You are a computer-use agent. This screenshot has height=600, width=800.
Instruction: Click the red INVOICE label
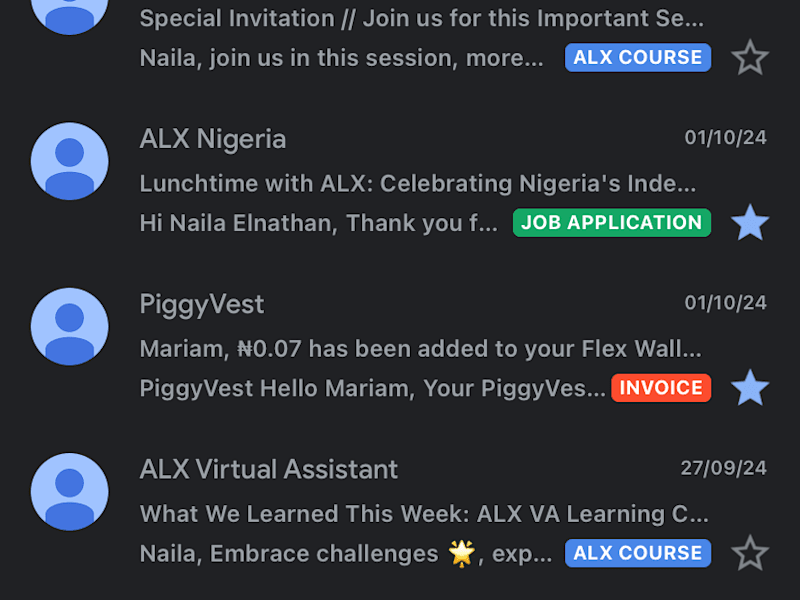(661, 388)
